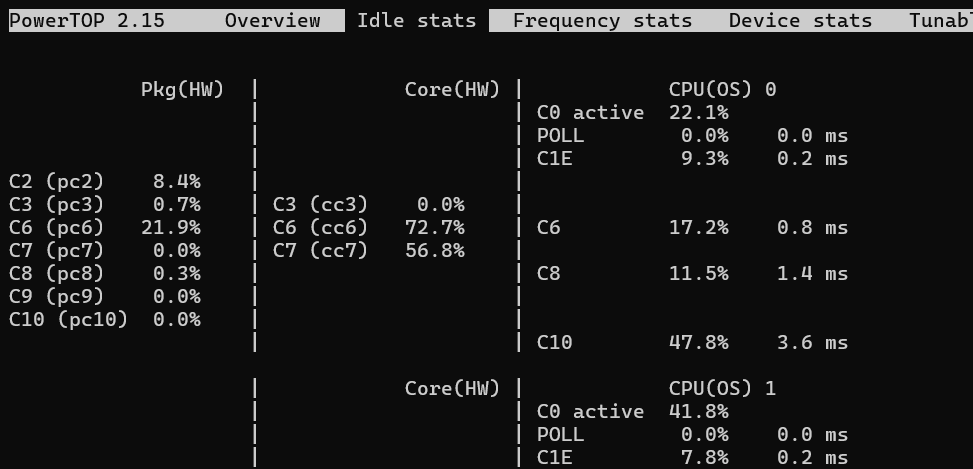Click C0 active 41.8% for CPU 1
The height and width of the screenshot is (469, 973).
[633, 411]
